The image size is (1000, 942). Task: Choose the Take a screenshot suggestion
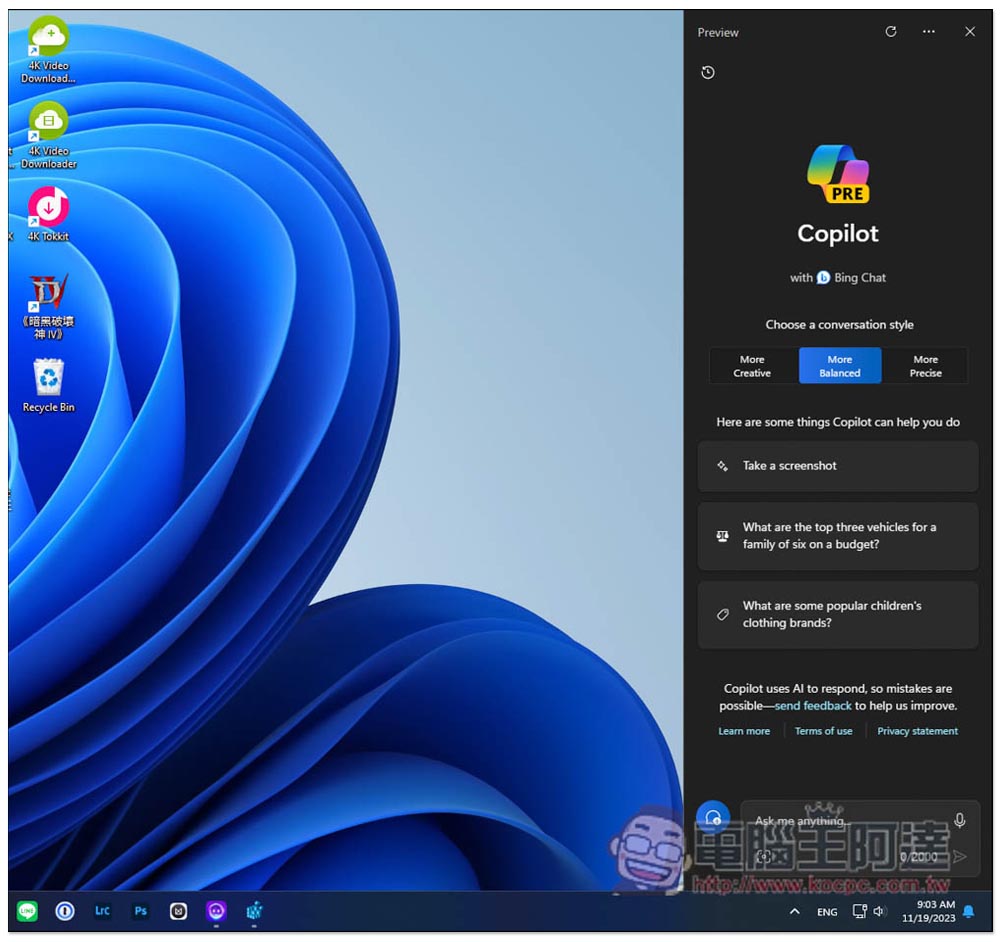click(837, 466)
